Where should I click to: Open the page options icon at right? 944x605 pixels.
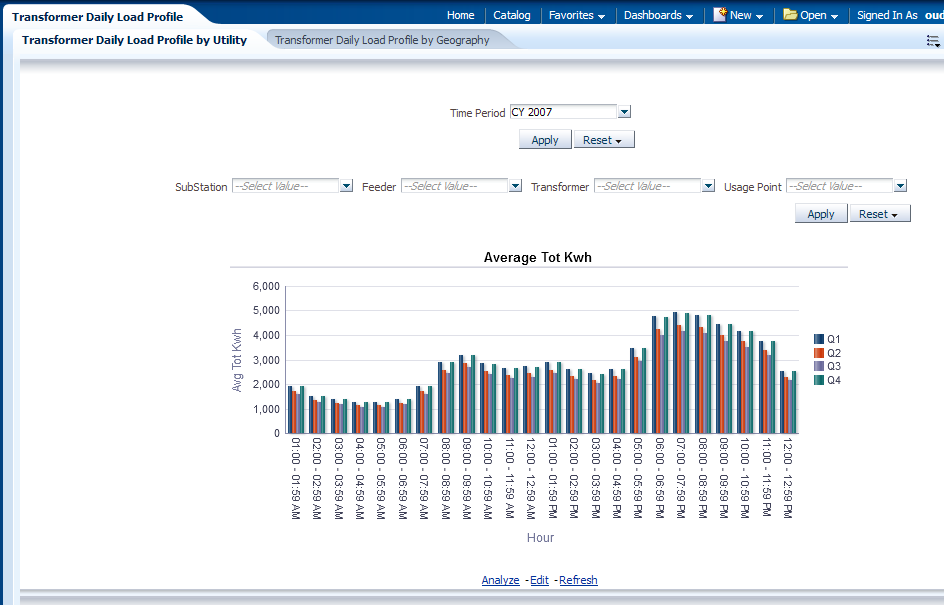pyautogui.click(x=933, y=41)
